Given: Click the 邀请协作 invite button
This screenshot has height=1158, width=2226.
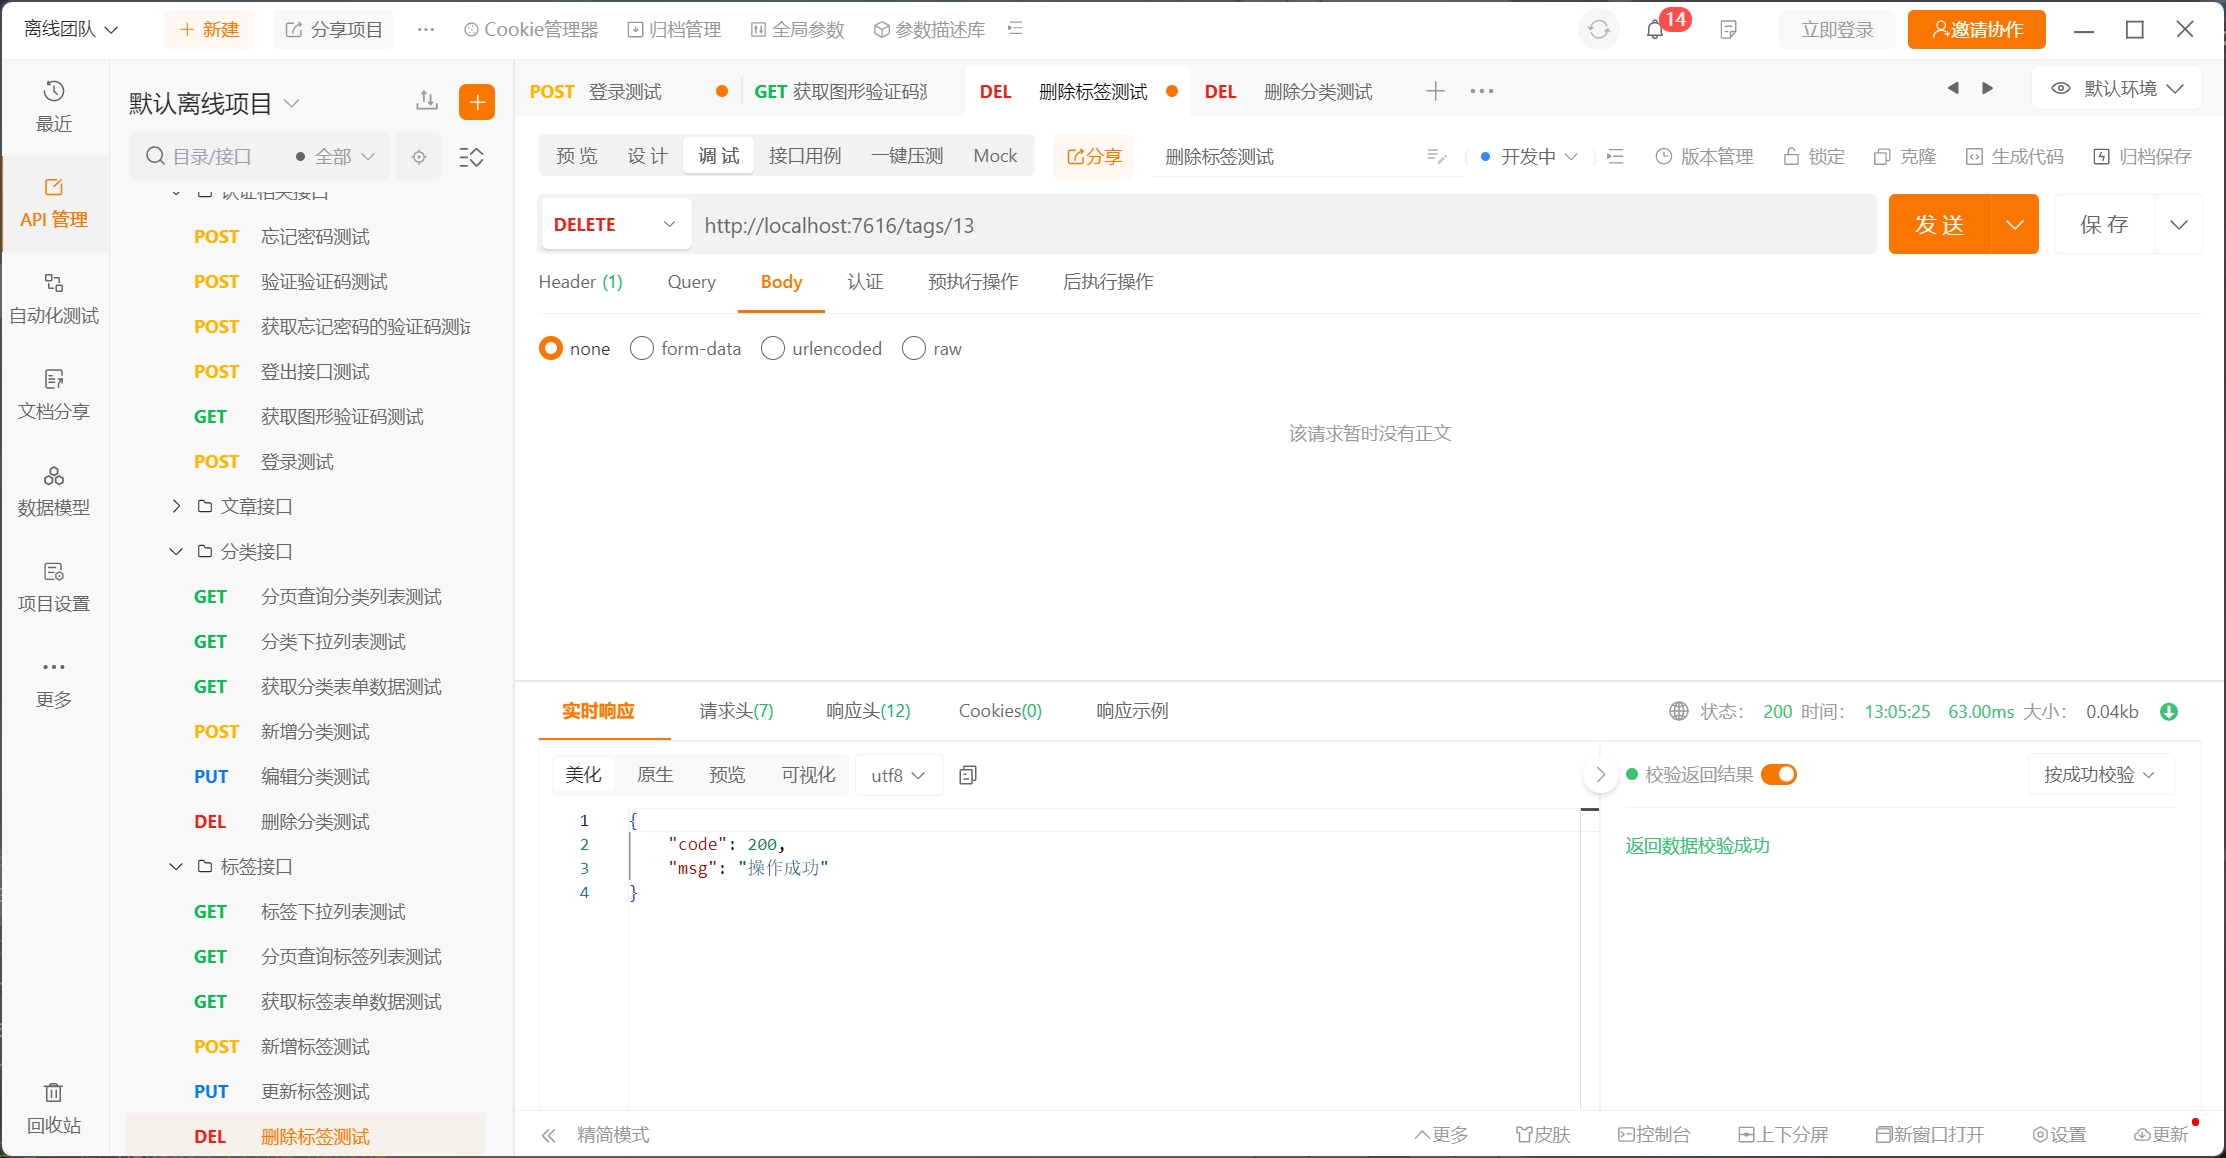Looking at the screenshot, I should (x=1976, y=30).
